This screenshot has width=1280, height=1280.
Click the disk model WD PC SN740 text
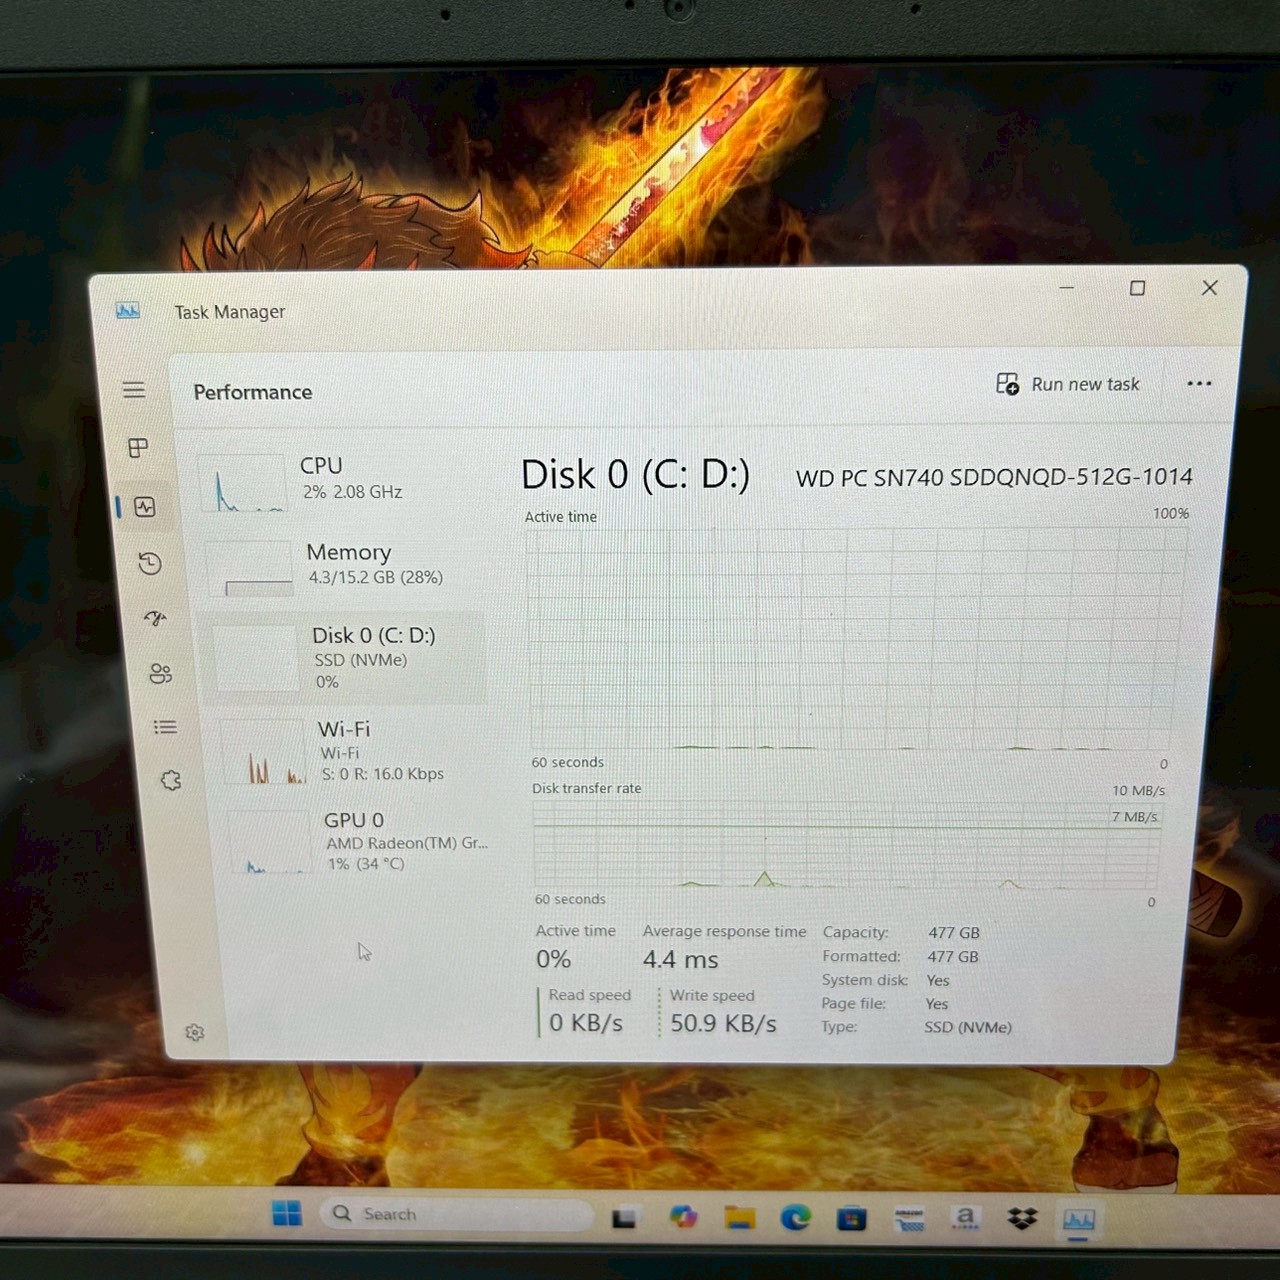coord(994,478)
